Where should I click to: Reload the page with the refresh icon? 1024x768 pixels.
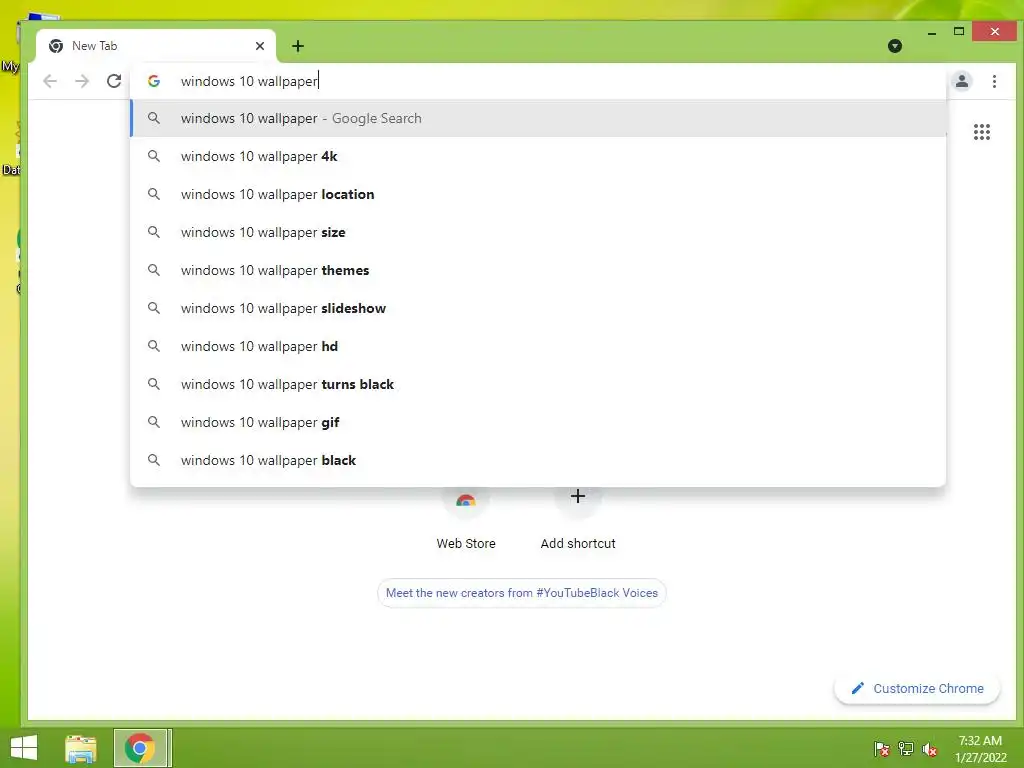pyautogui.click(x=114, y=81)
